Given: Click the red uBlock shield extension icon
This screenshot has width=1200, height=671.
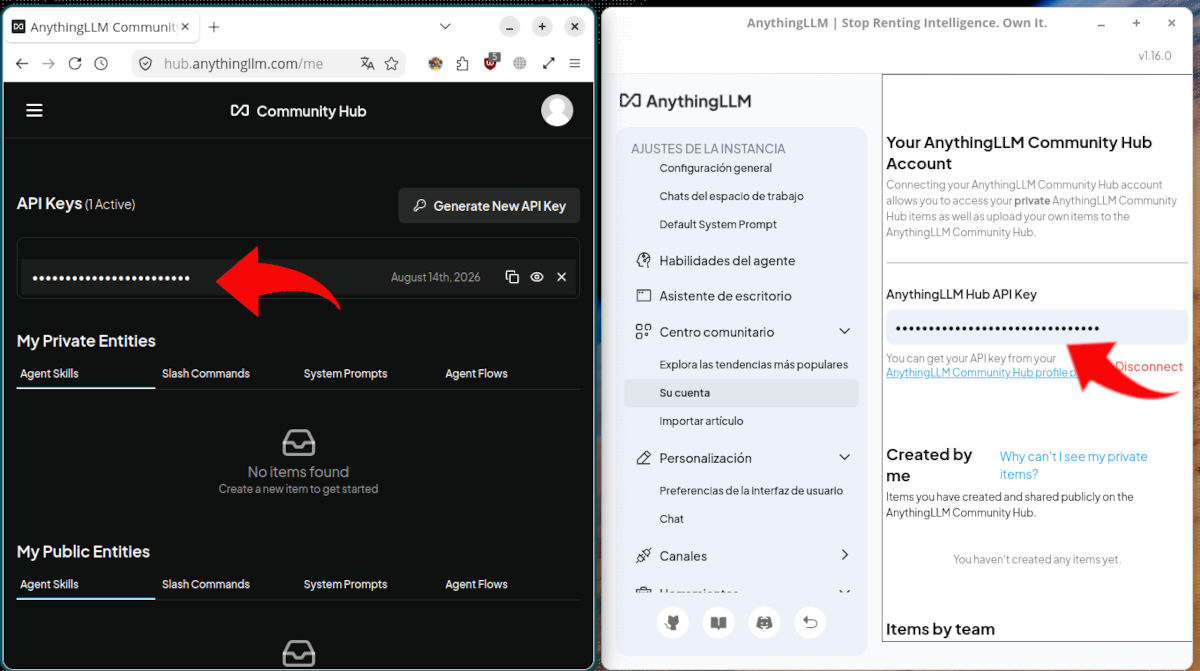Looking at the screenshot, I should point(491,63).
